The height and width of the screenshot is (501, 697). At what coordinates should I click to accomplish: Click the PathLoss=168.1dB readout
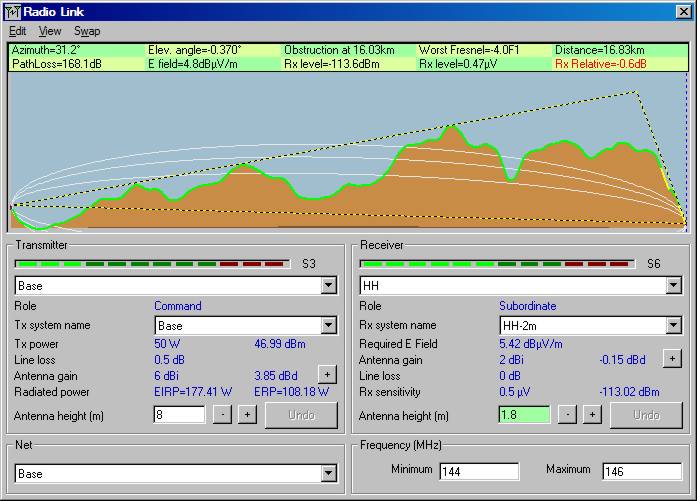coord(57,64)
